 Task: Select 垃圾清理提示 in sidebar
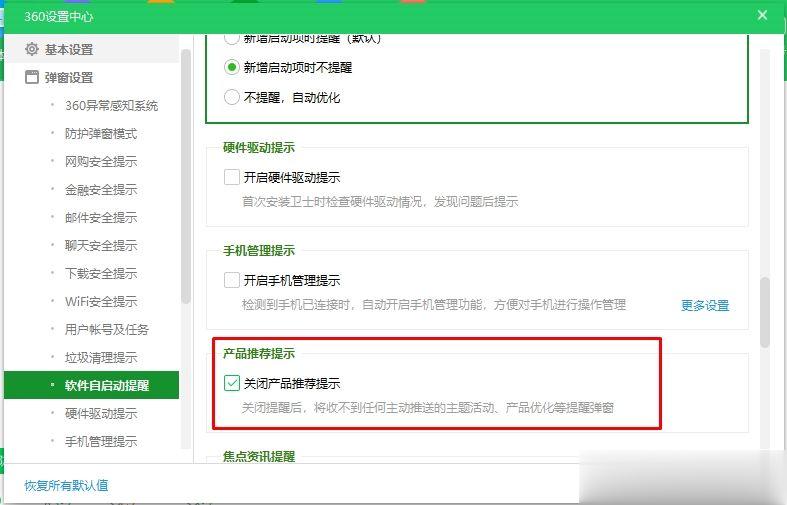[x=101, y=357]
